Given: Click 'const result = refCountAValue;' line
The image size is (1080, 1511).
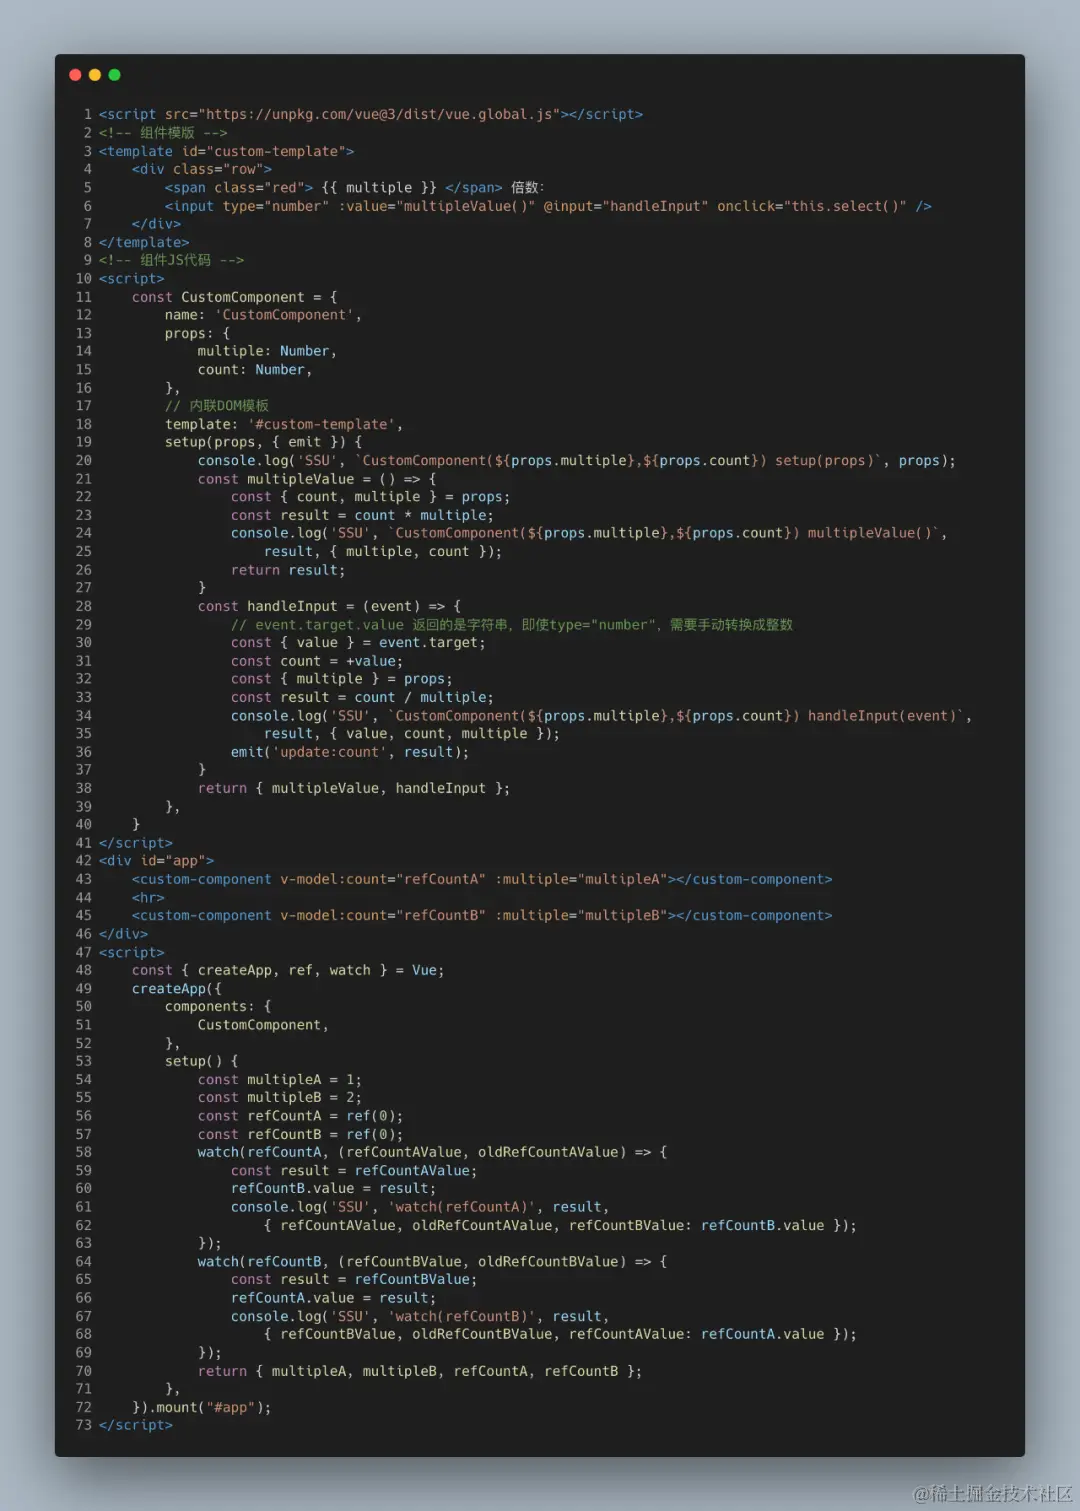Looking at the screenshot, I should point(354,1171).
